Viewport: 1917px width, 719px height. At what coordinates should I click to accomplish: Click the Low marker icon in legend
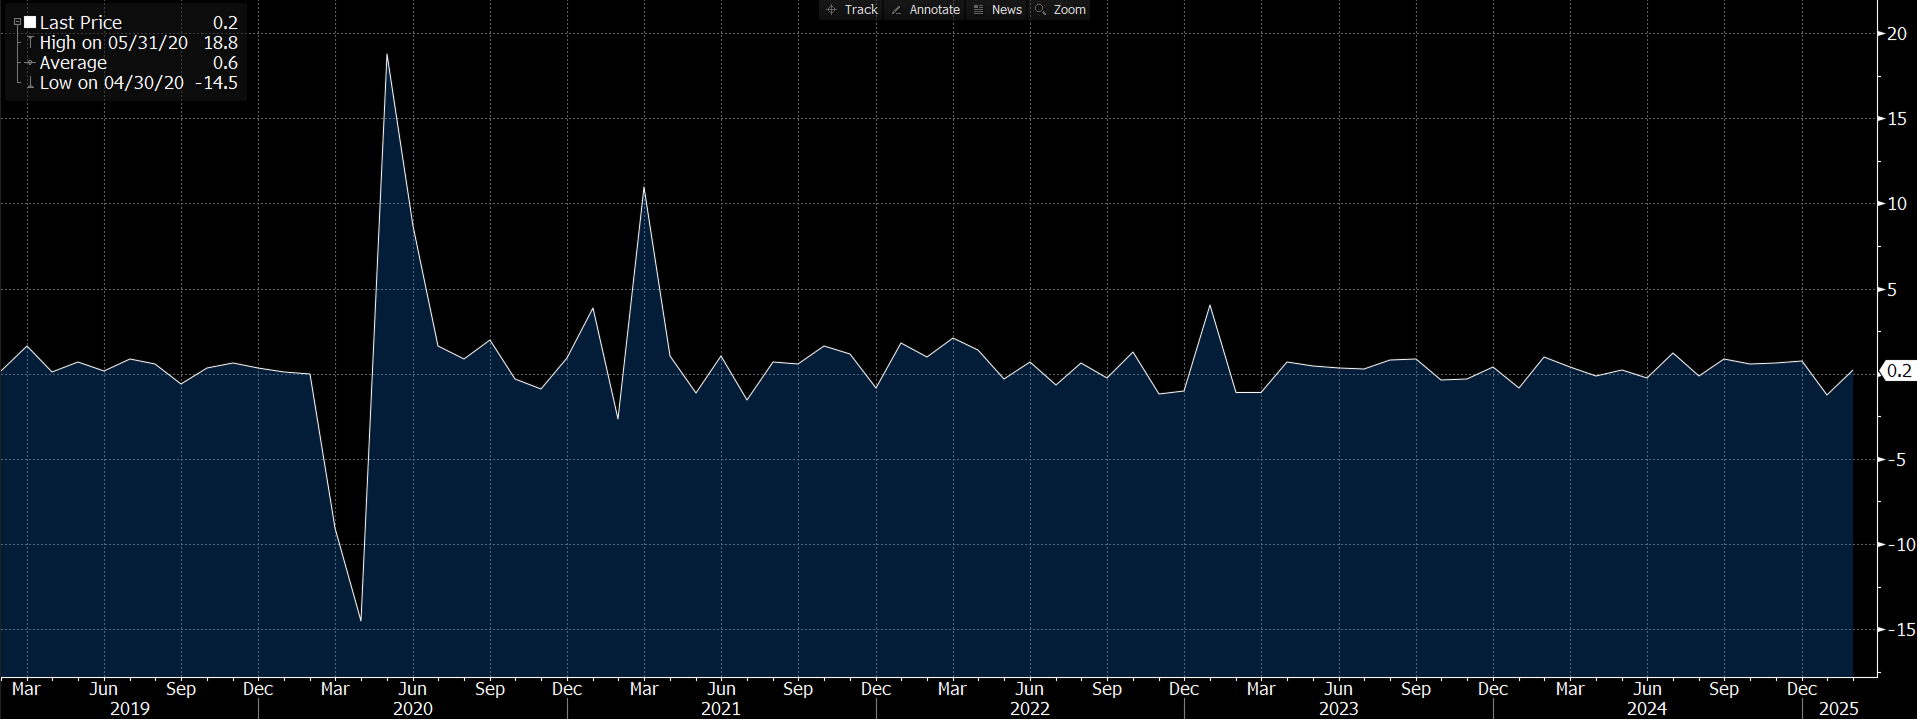30,83
